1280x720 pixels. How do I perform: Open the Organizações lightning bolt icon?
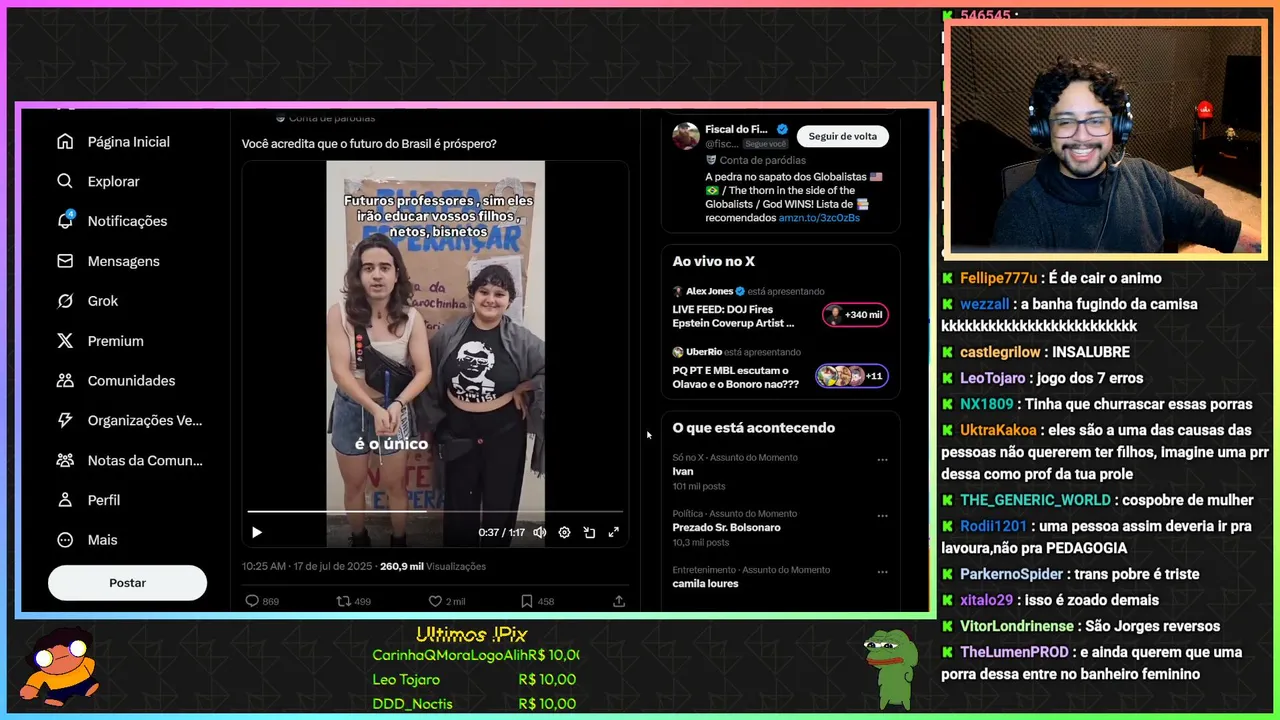click(x=65, y=420)
